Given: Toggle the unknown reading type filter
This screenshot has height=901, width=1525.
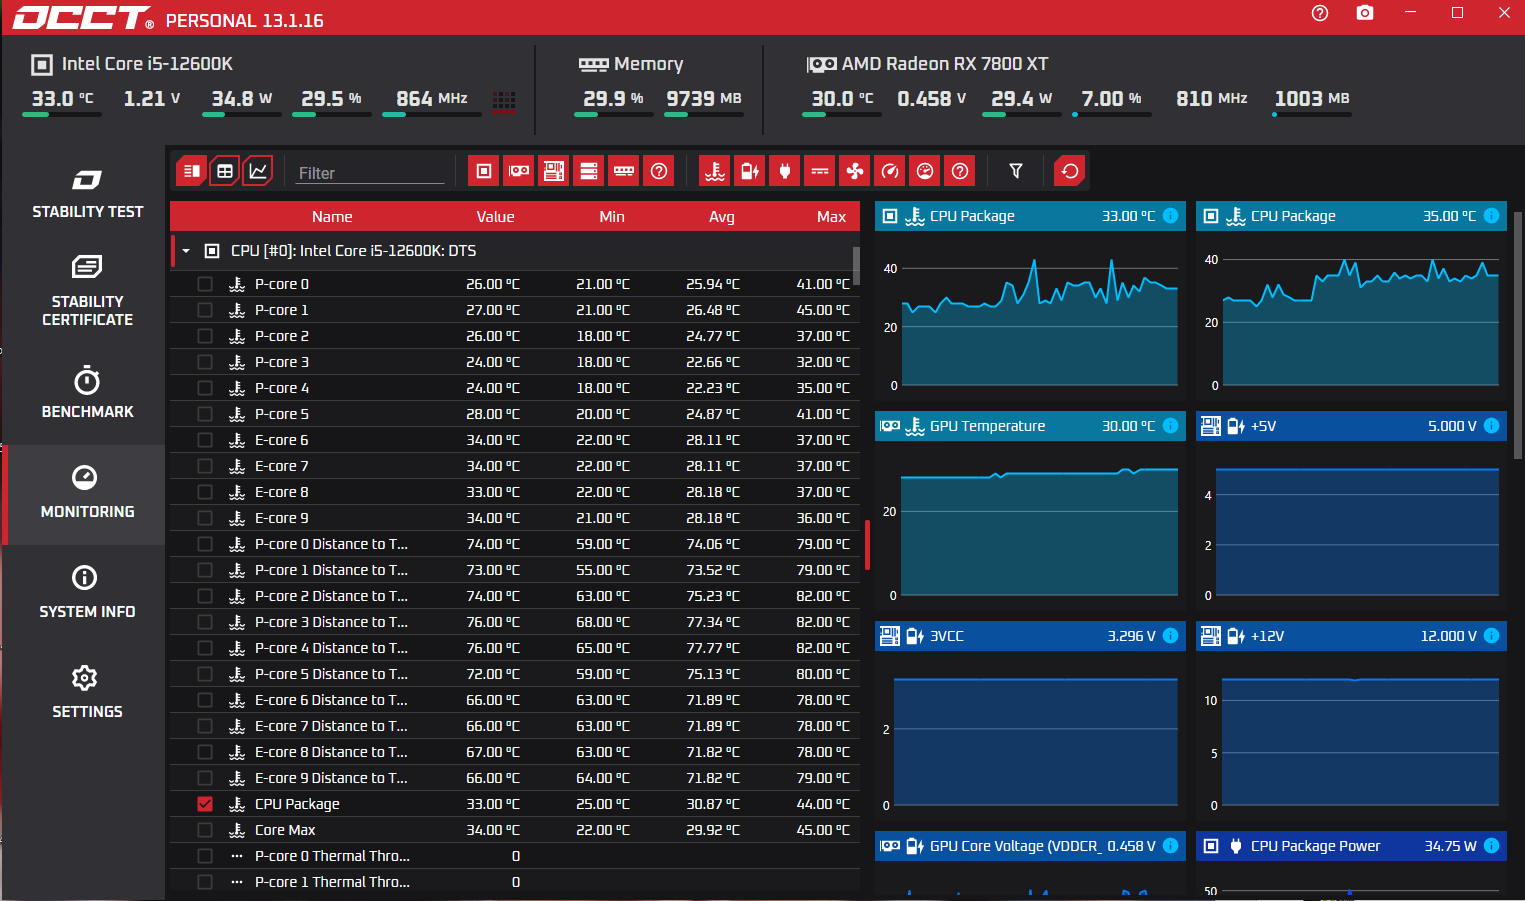Looking at the screenshot, I should click(960, 171).
